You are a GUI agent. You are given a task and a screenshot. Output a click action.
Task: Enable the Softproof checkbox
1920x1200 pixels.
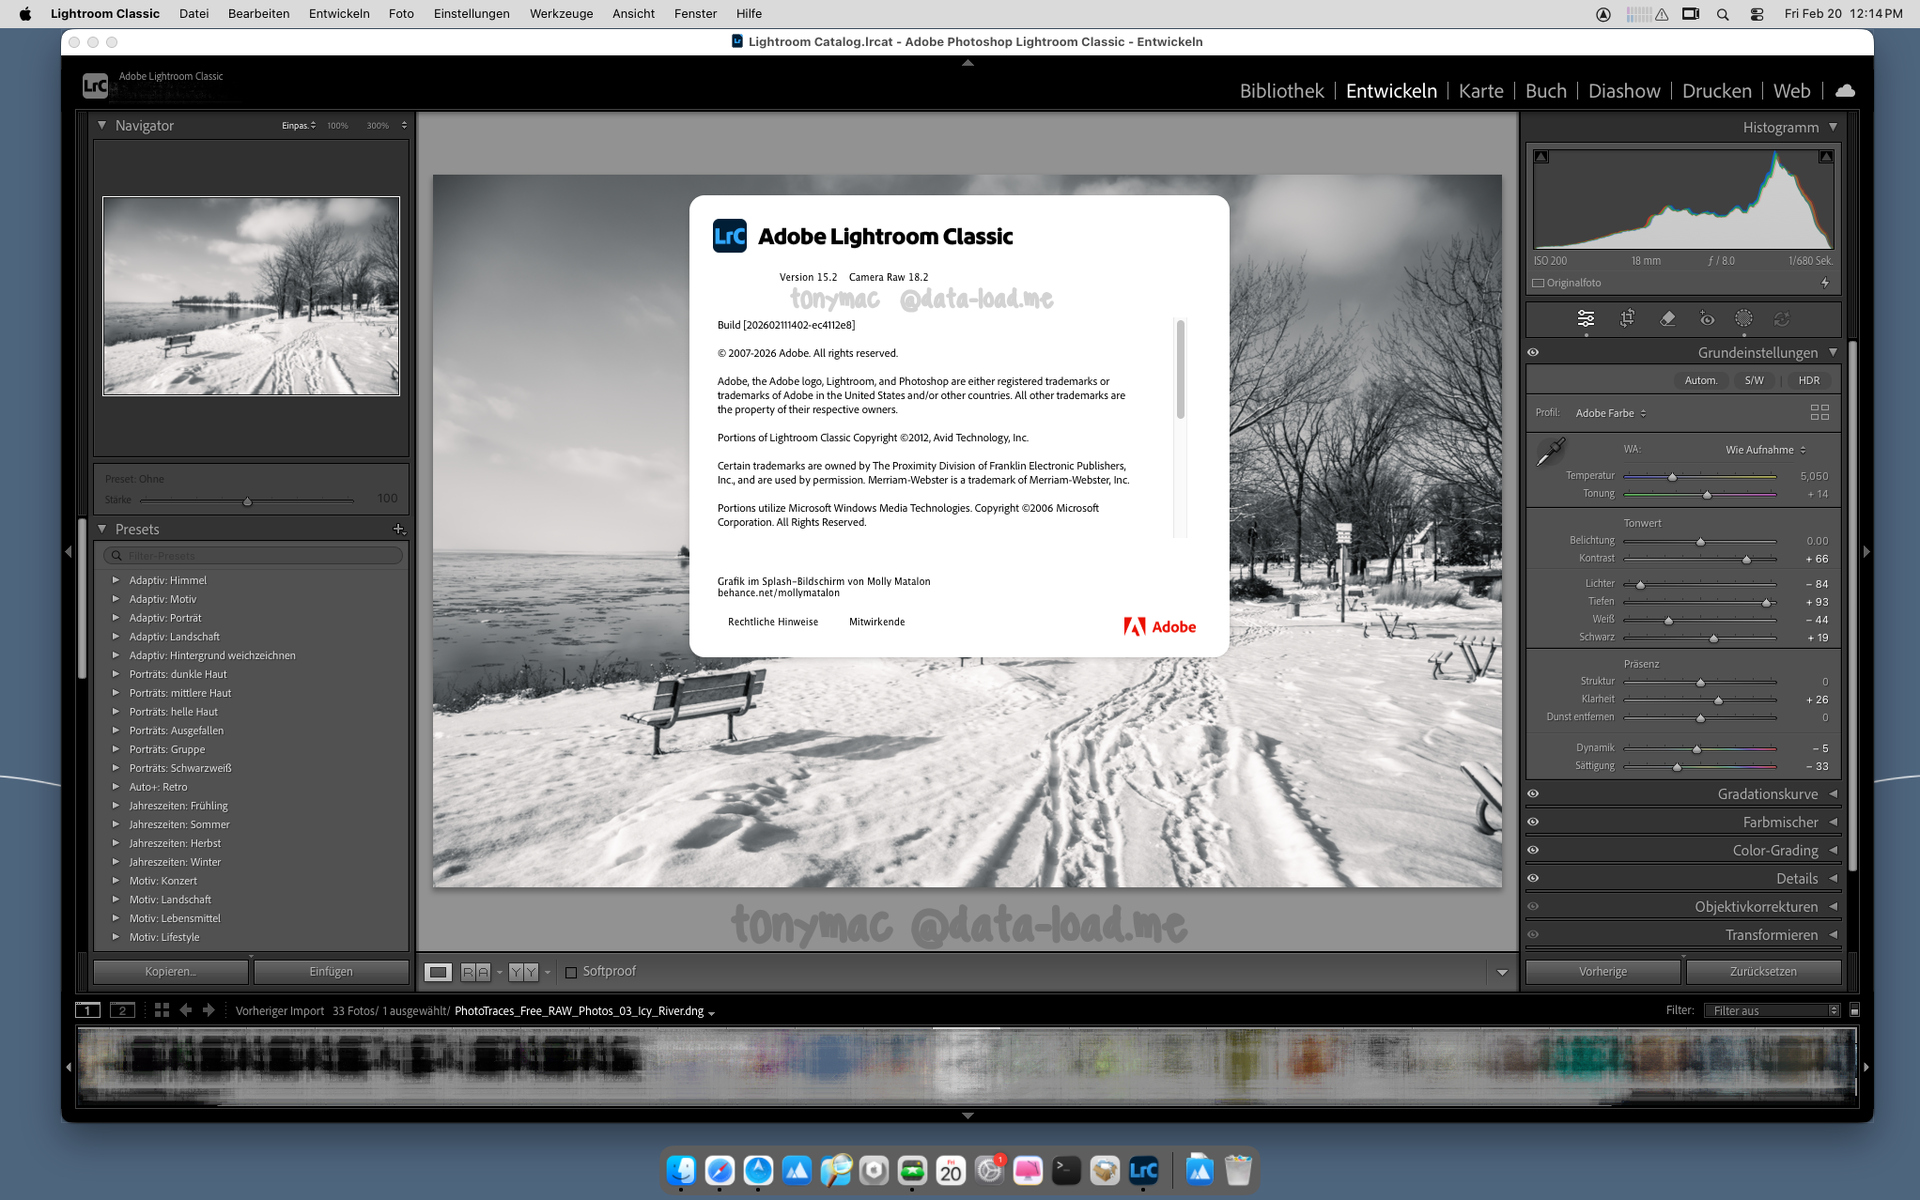(x=571, y=972)
